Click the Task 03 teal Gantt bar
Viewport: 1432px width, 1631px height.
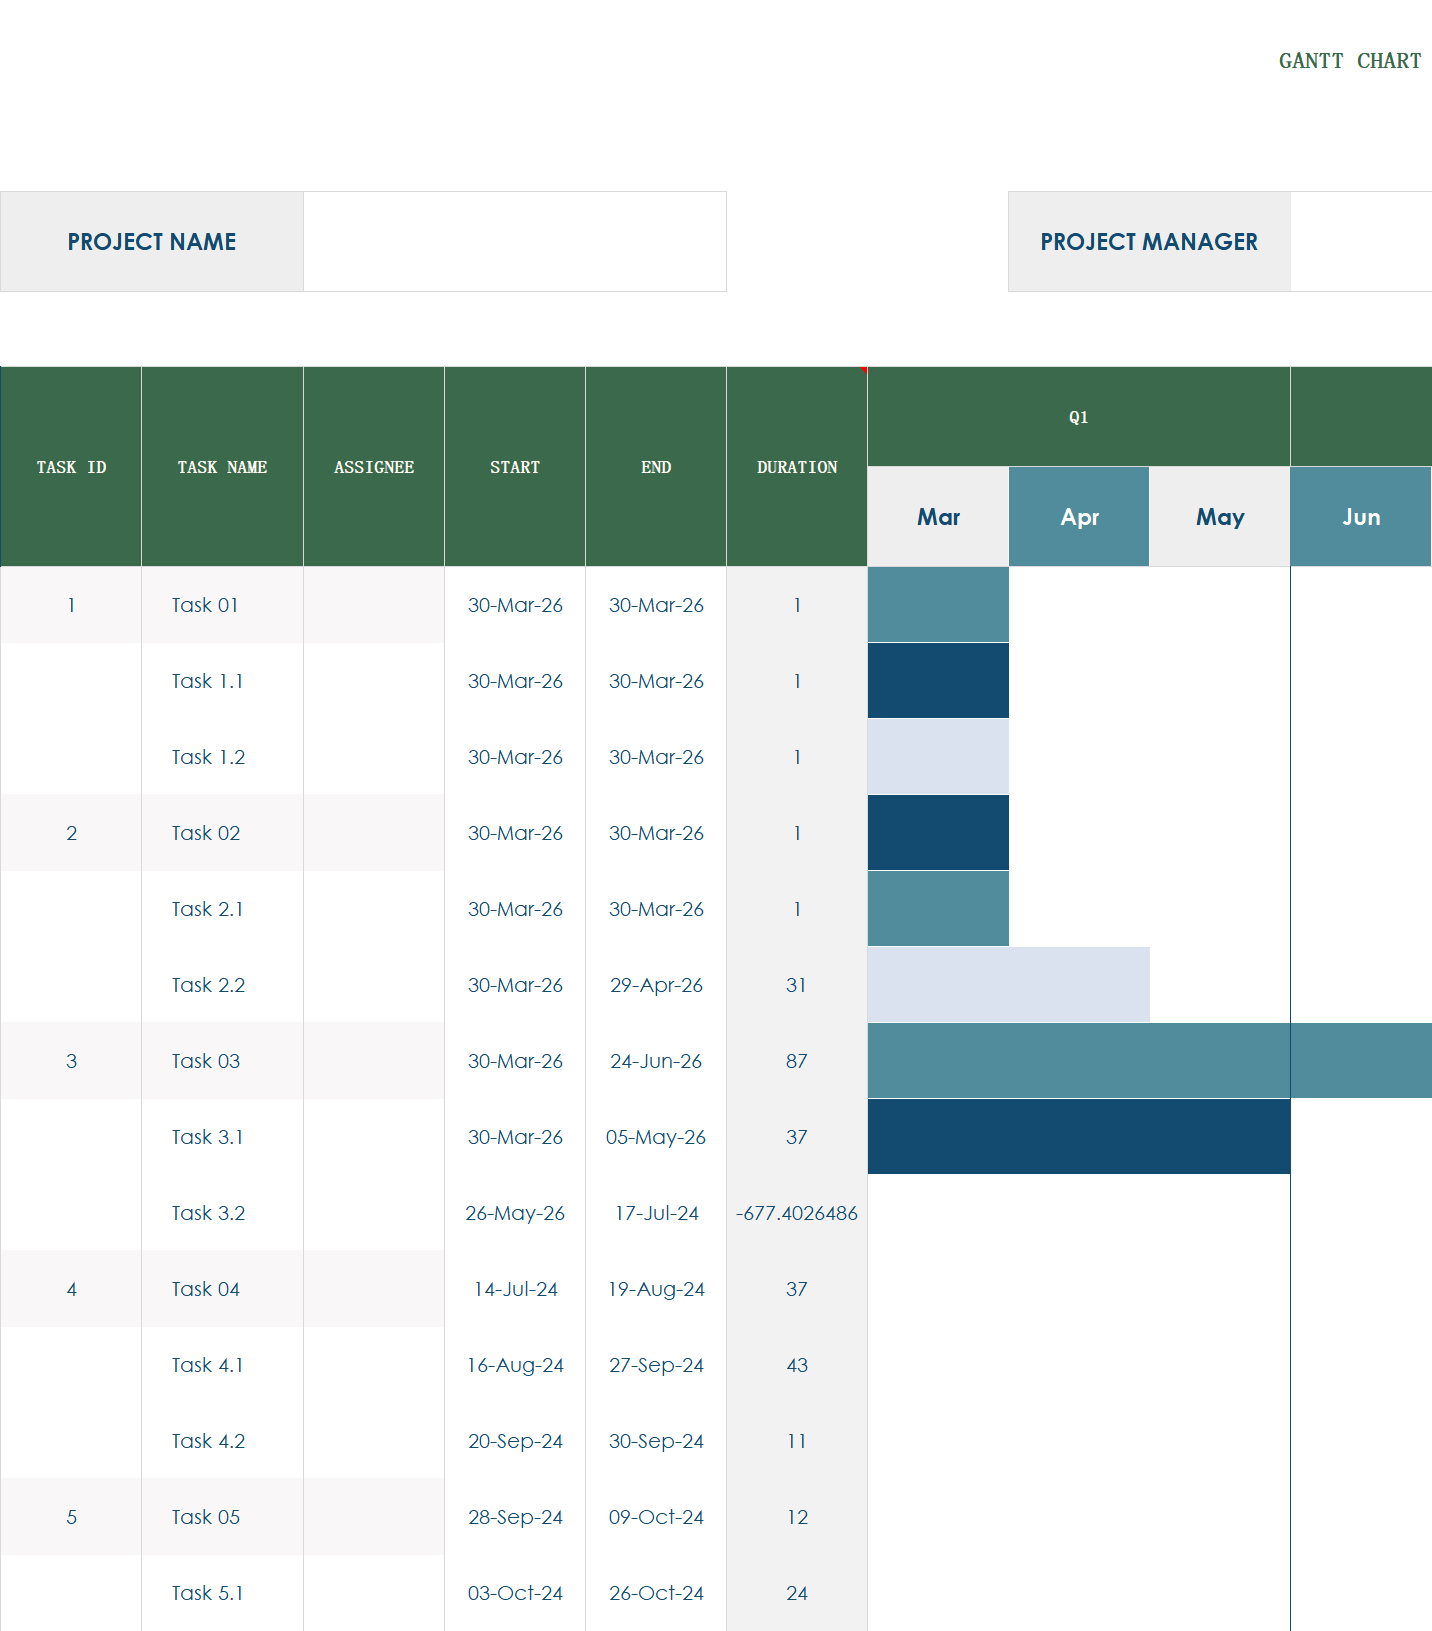tap(1150, 1061)
